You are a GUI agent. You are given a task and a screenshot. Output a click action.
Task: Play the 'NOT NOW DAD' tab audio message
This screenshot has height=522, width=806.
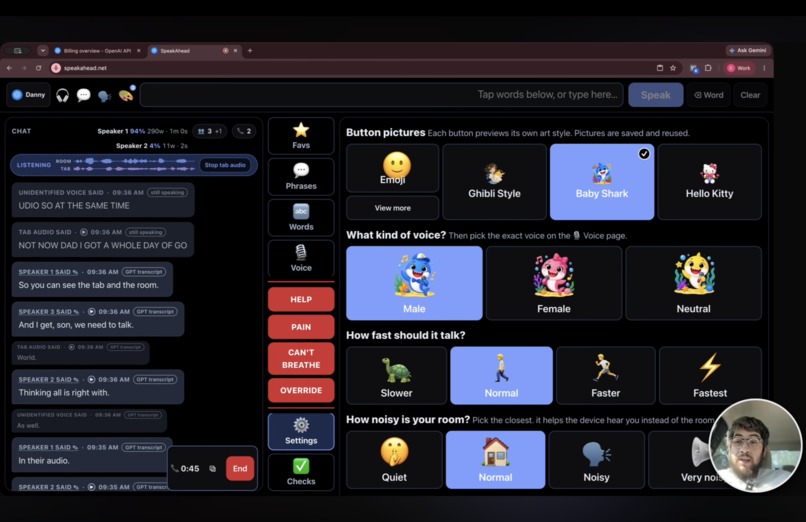[84, 232]
